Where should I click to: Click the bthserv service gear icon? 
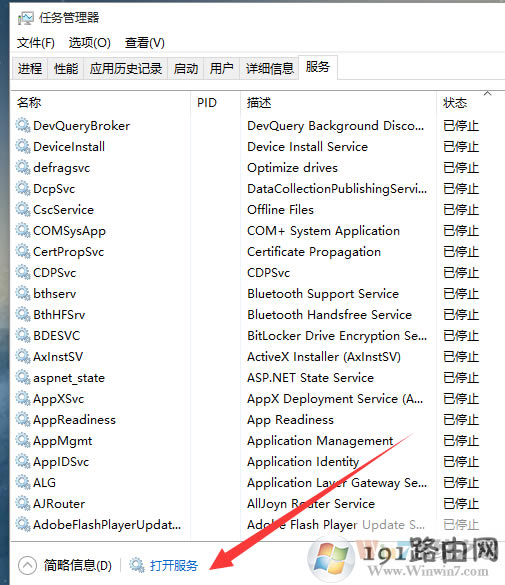23,294
